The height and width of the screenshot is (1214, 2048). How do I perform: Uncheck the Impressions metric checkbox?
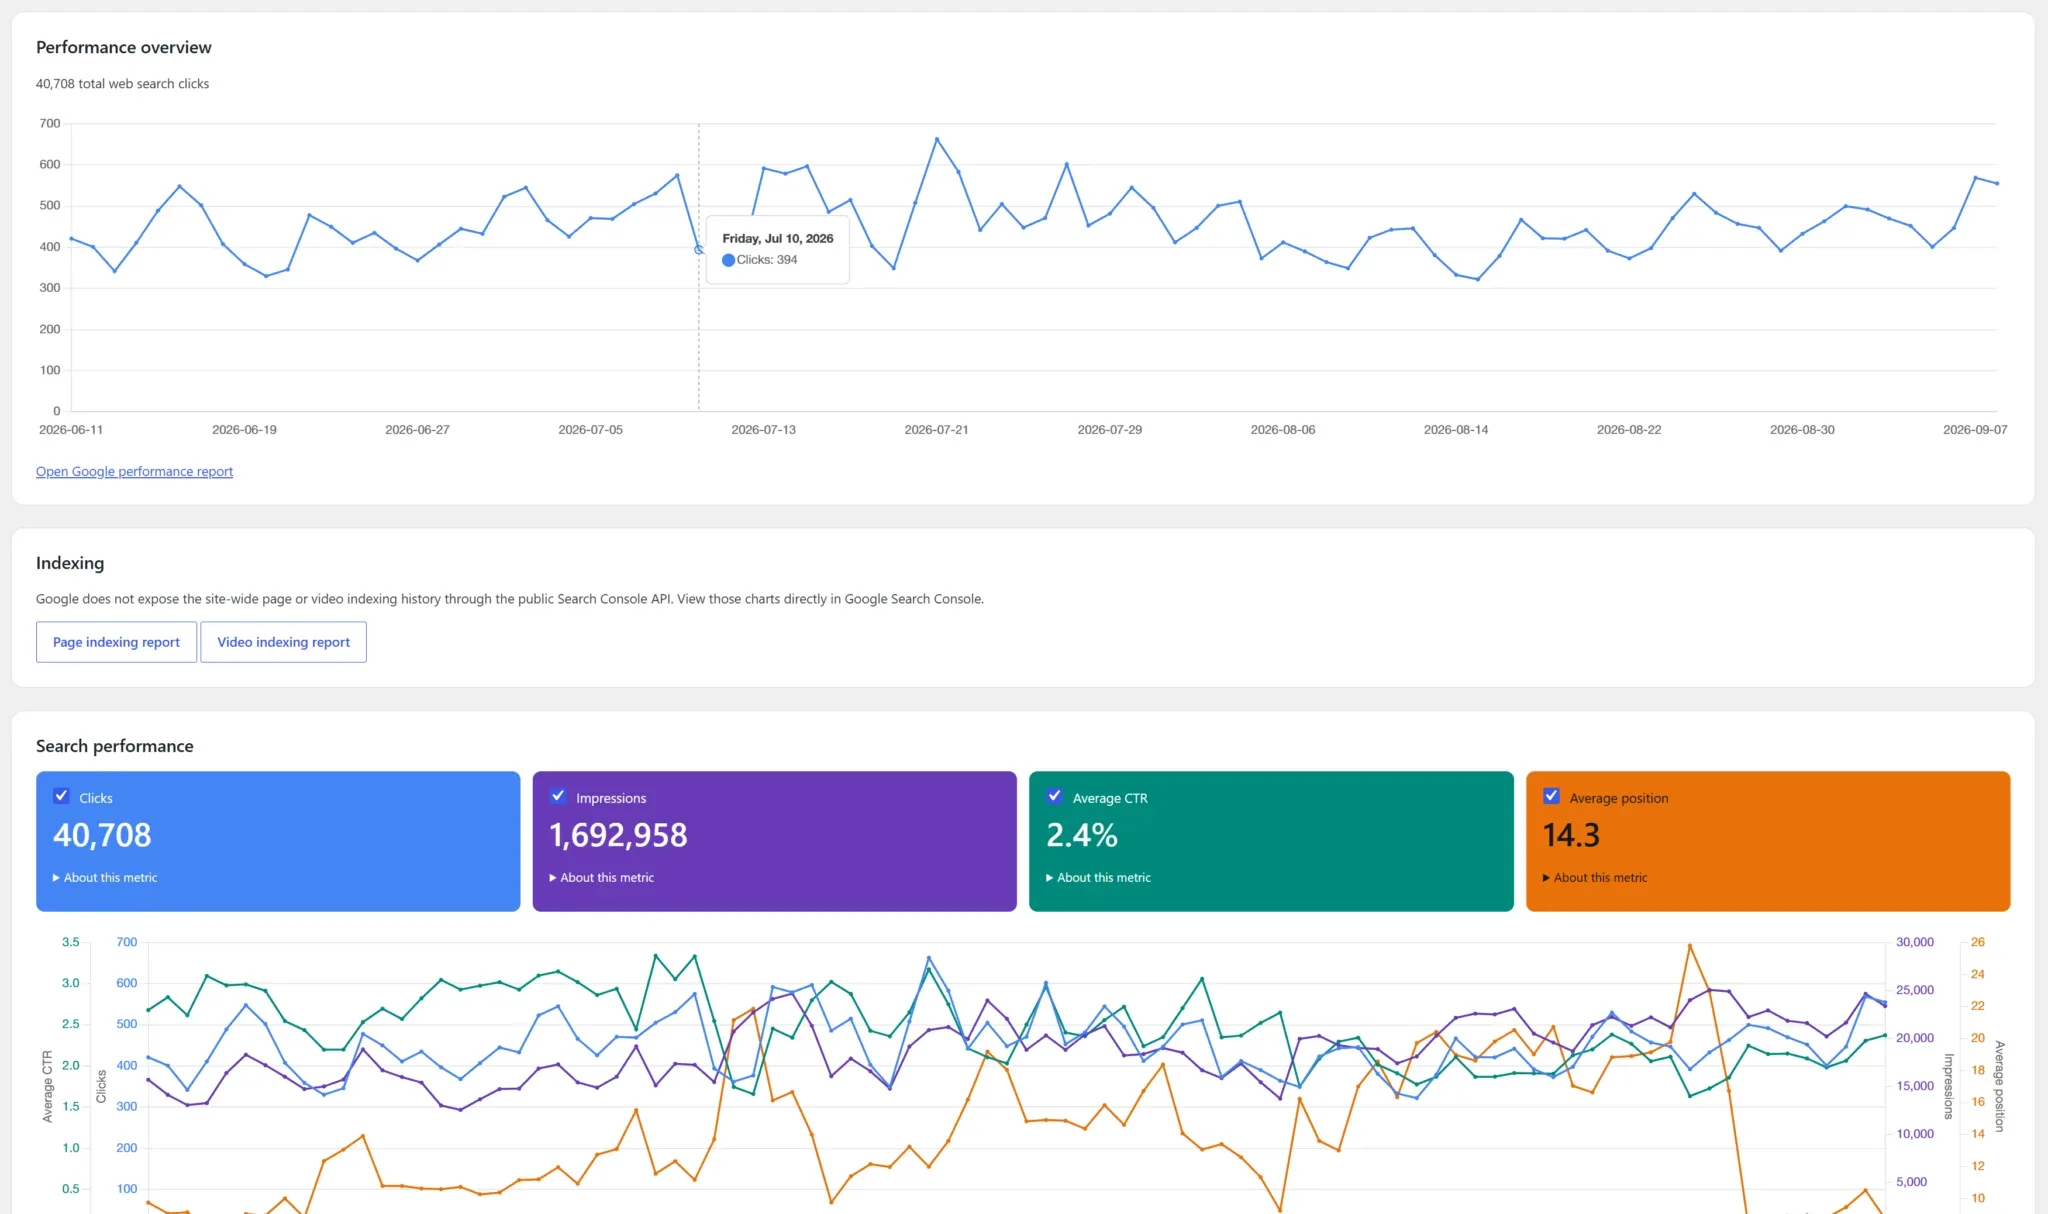(x=558, y=796)
